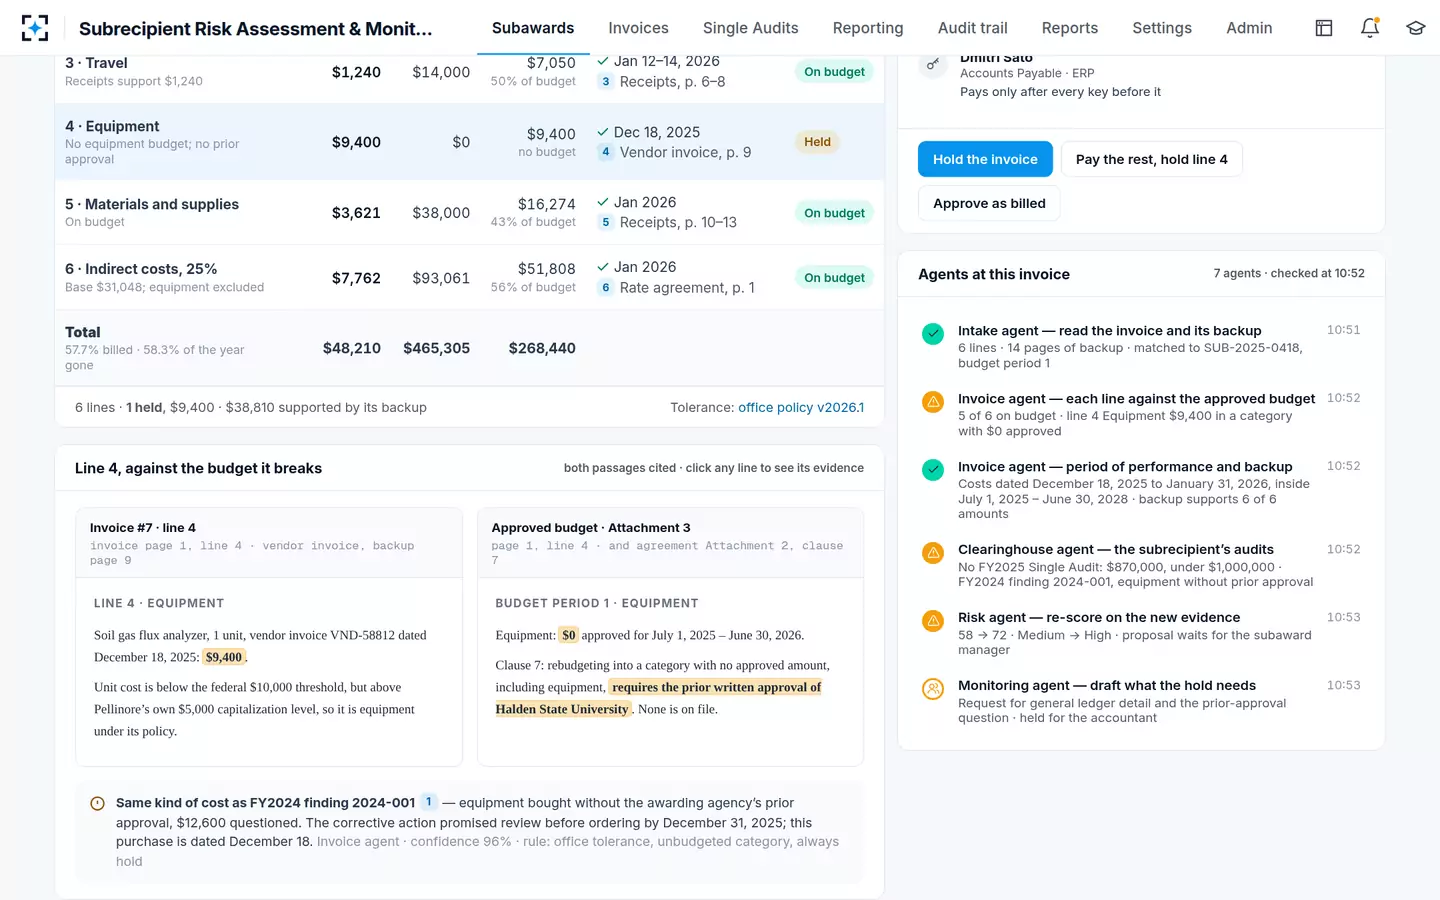Click the green check icon for Intake agent

933,334
